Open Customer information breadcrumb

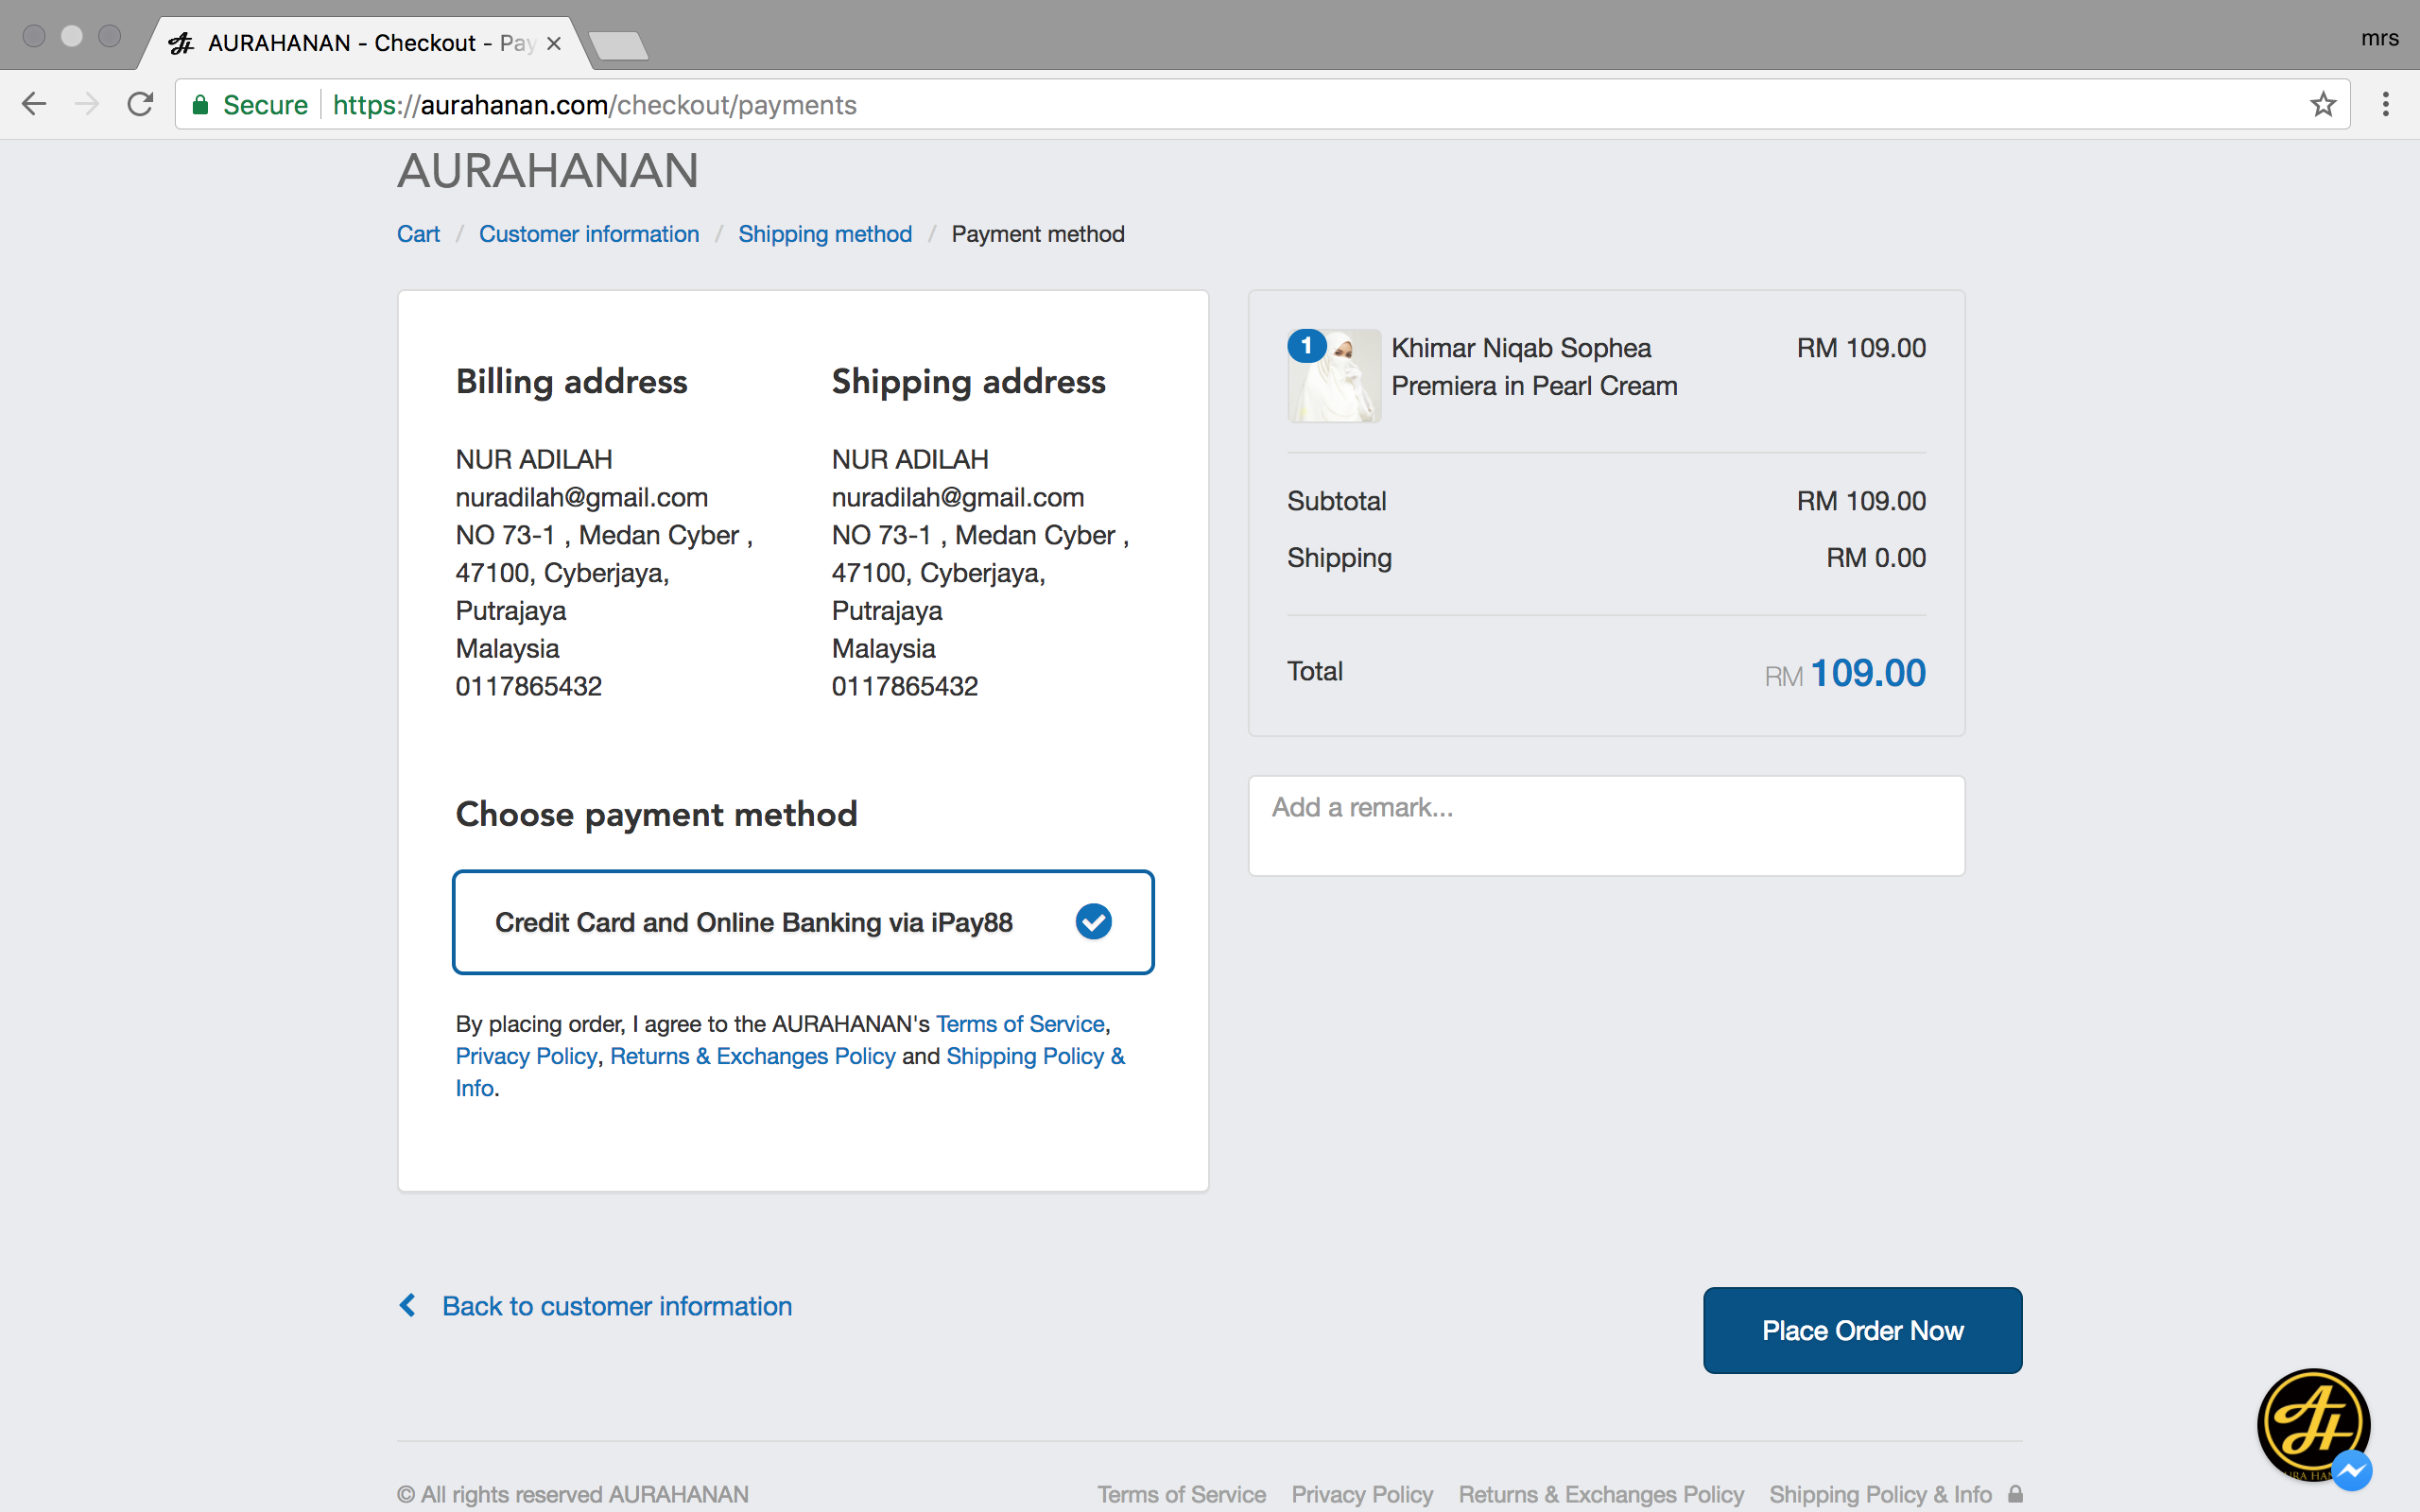click(x=589, y=234)
